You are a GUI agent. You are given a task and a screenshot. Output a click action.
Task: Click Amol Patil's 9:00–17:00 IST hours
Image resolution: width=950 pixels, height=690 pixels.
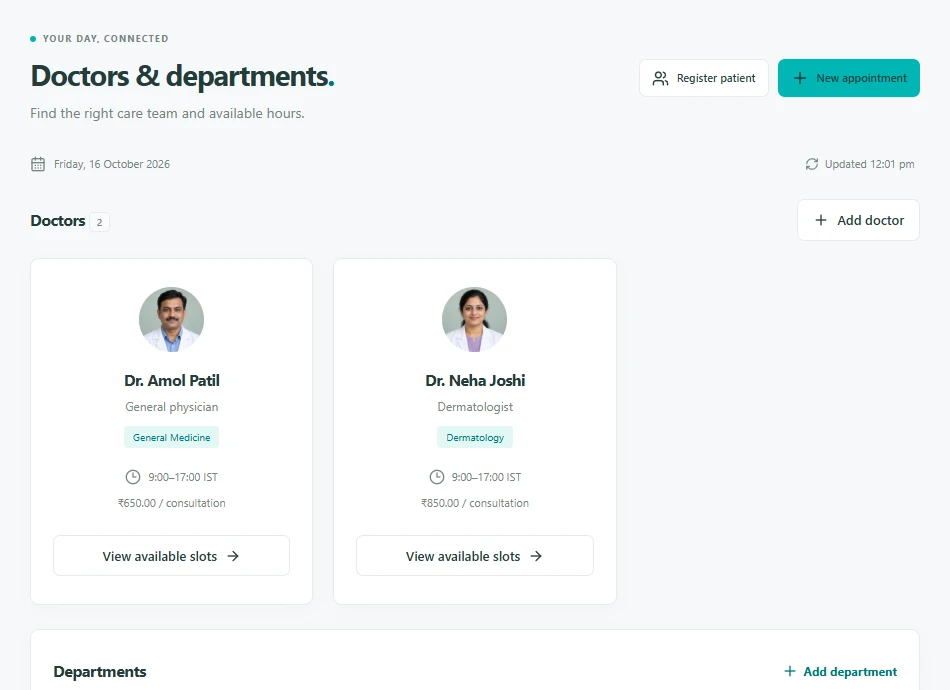coord(183,477)
